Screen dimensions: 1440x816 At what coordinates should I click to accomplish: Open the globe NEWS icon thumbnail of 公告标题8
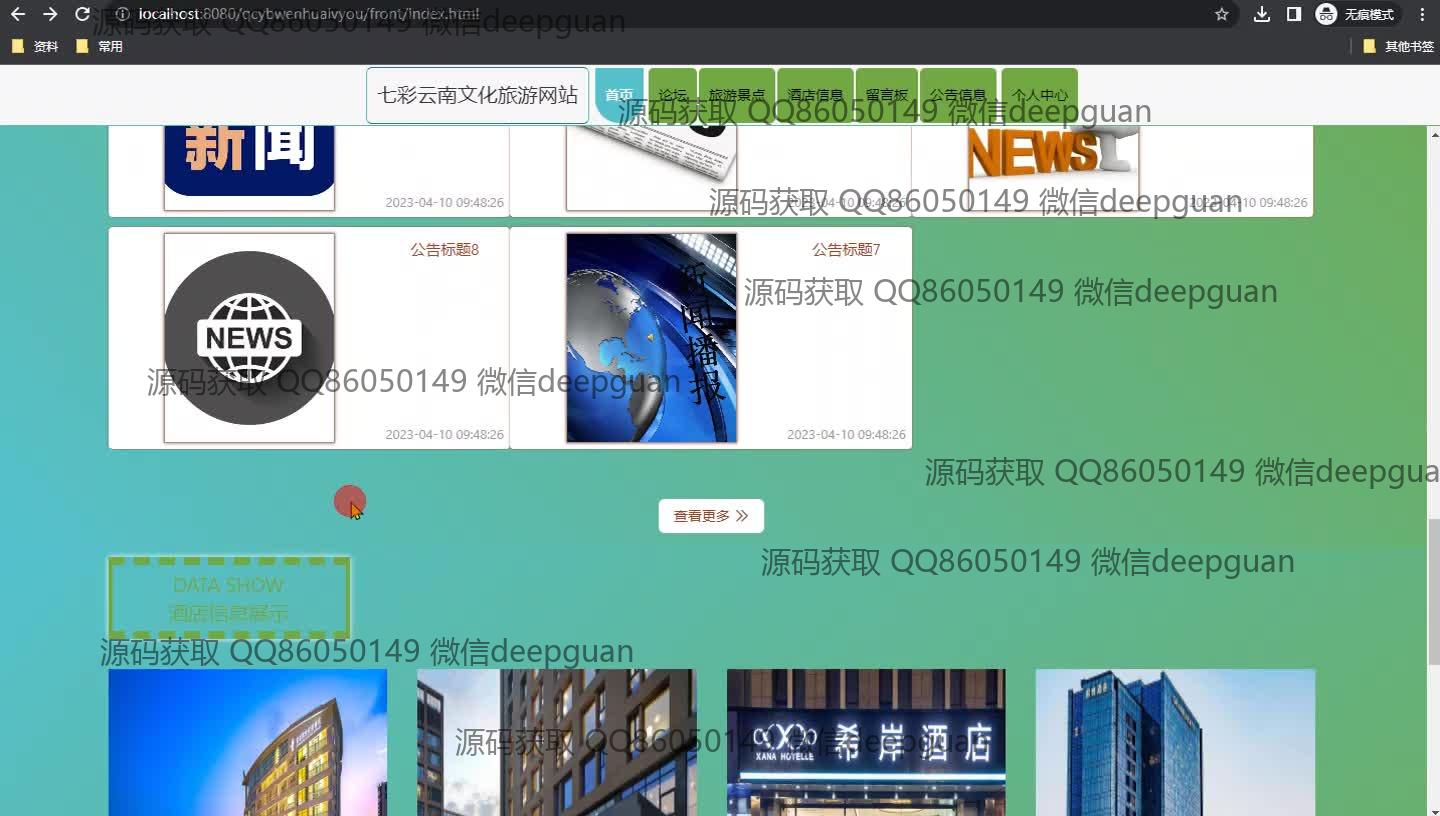(x=249, y=338)
